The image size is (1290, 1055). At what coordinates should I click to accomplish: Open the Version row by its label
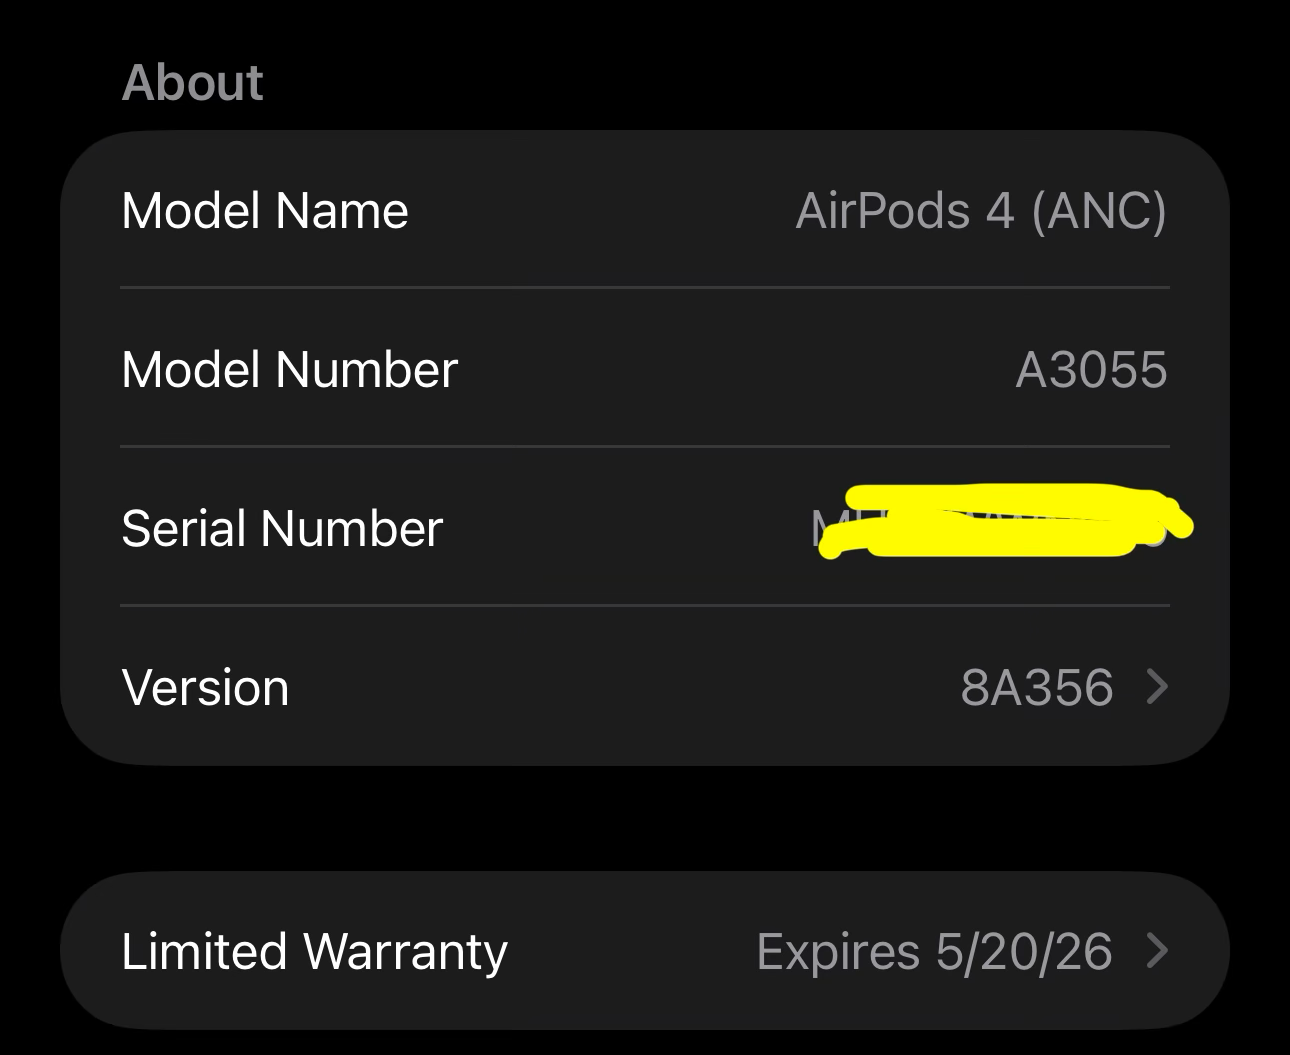pyautogui.click(x=205, y=688)
